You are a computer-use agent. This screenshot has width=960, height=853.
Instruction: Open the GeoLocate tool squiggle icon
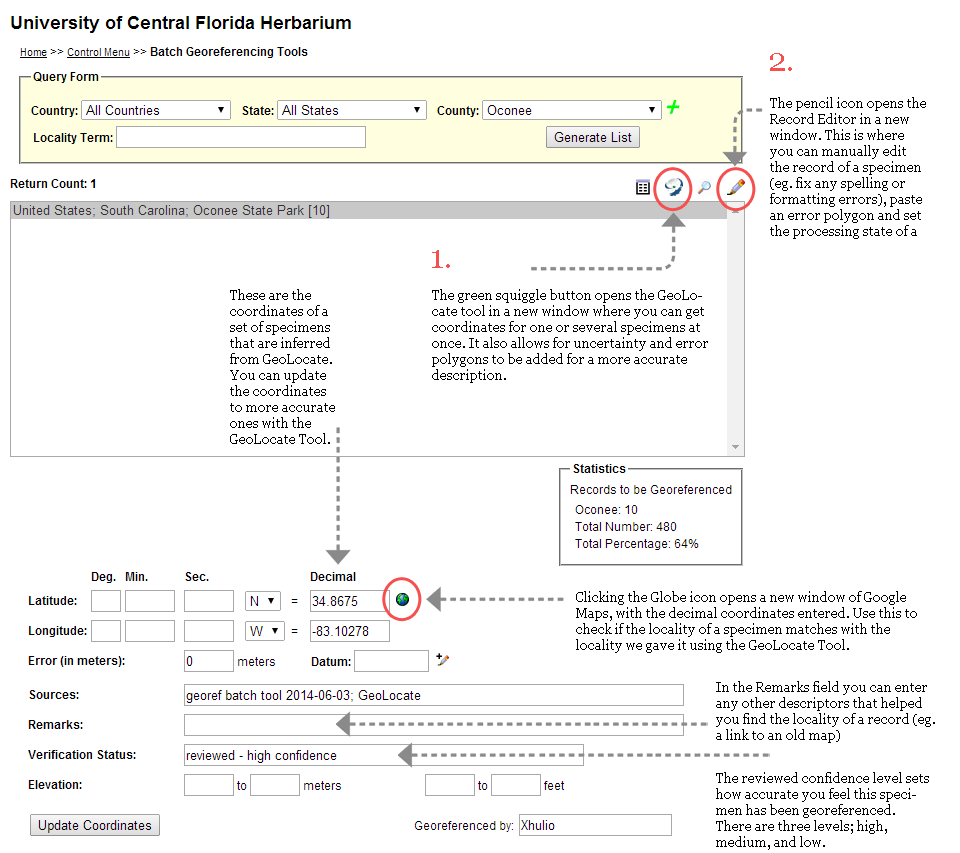(674, 187)
